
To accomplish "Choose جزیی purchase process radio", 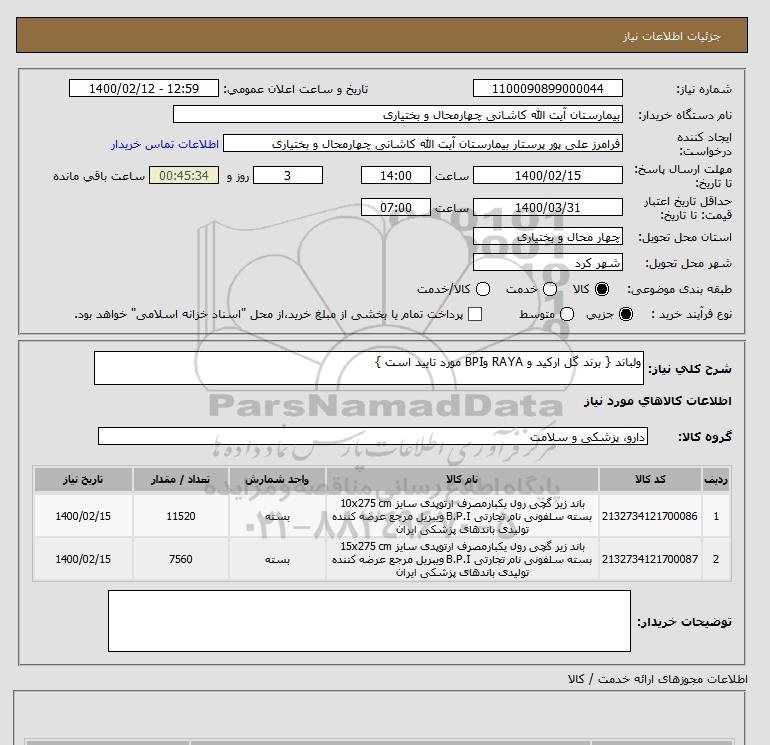I will (x=626, y=314).
